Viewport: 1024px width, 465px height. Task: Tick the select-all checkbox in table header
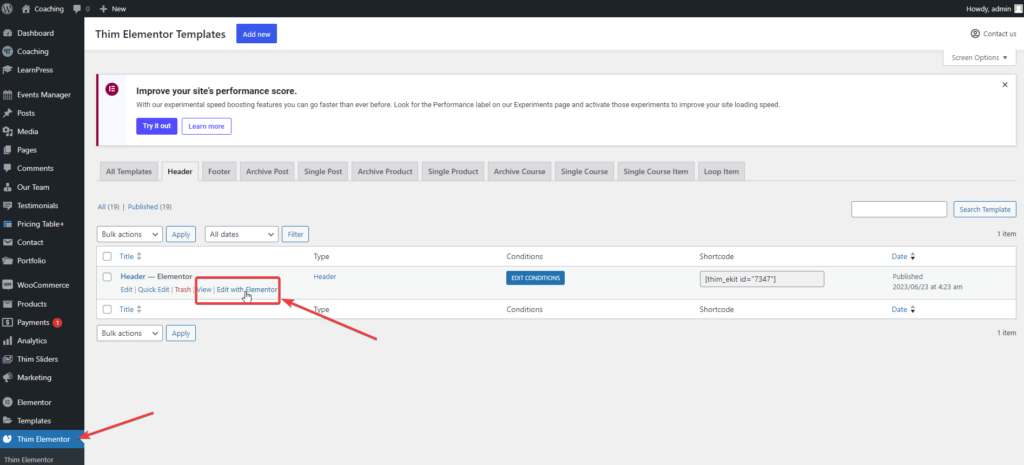107,257
